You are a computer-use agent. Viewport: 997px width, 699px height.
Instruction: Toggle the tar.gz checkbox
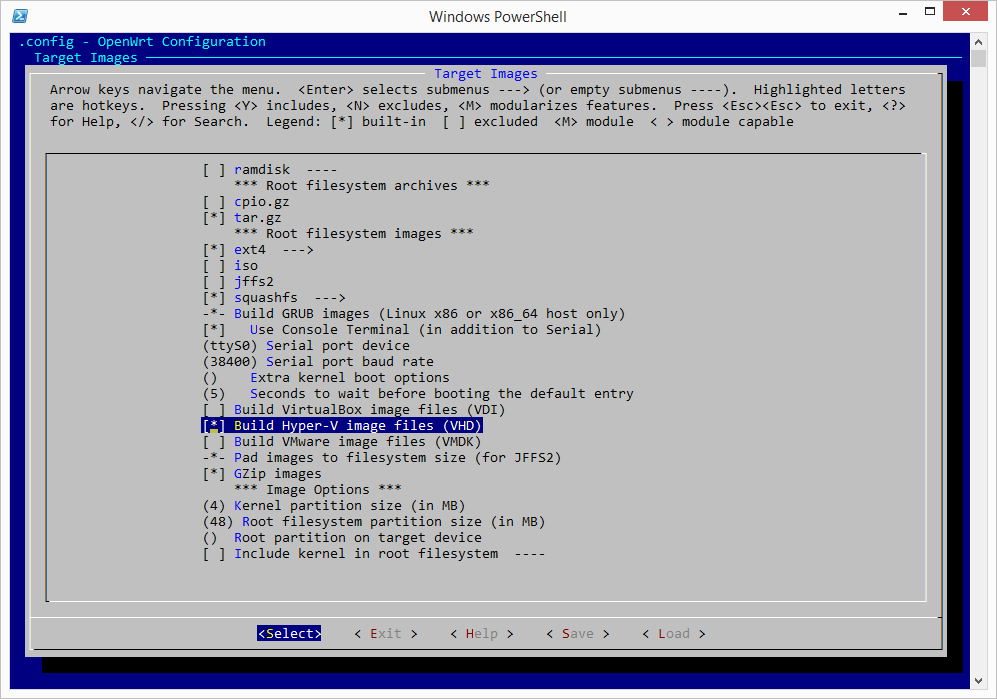tap(214, 218)
